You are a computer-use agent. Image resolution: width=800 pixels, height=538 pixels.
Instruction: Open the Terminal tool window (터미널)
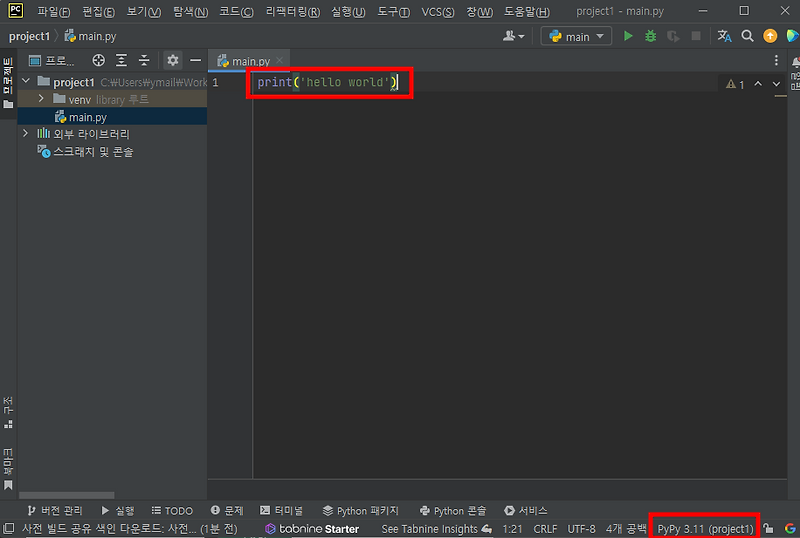pos(281,510)
